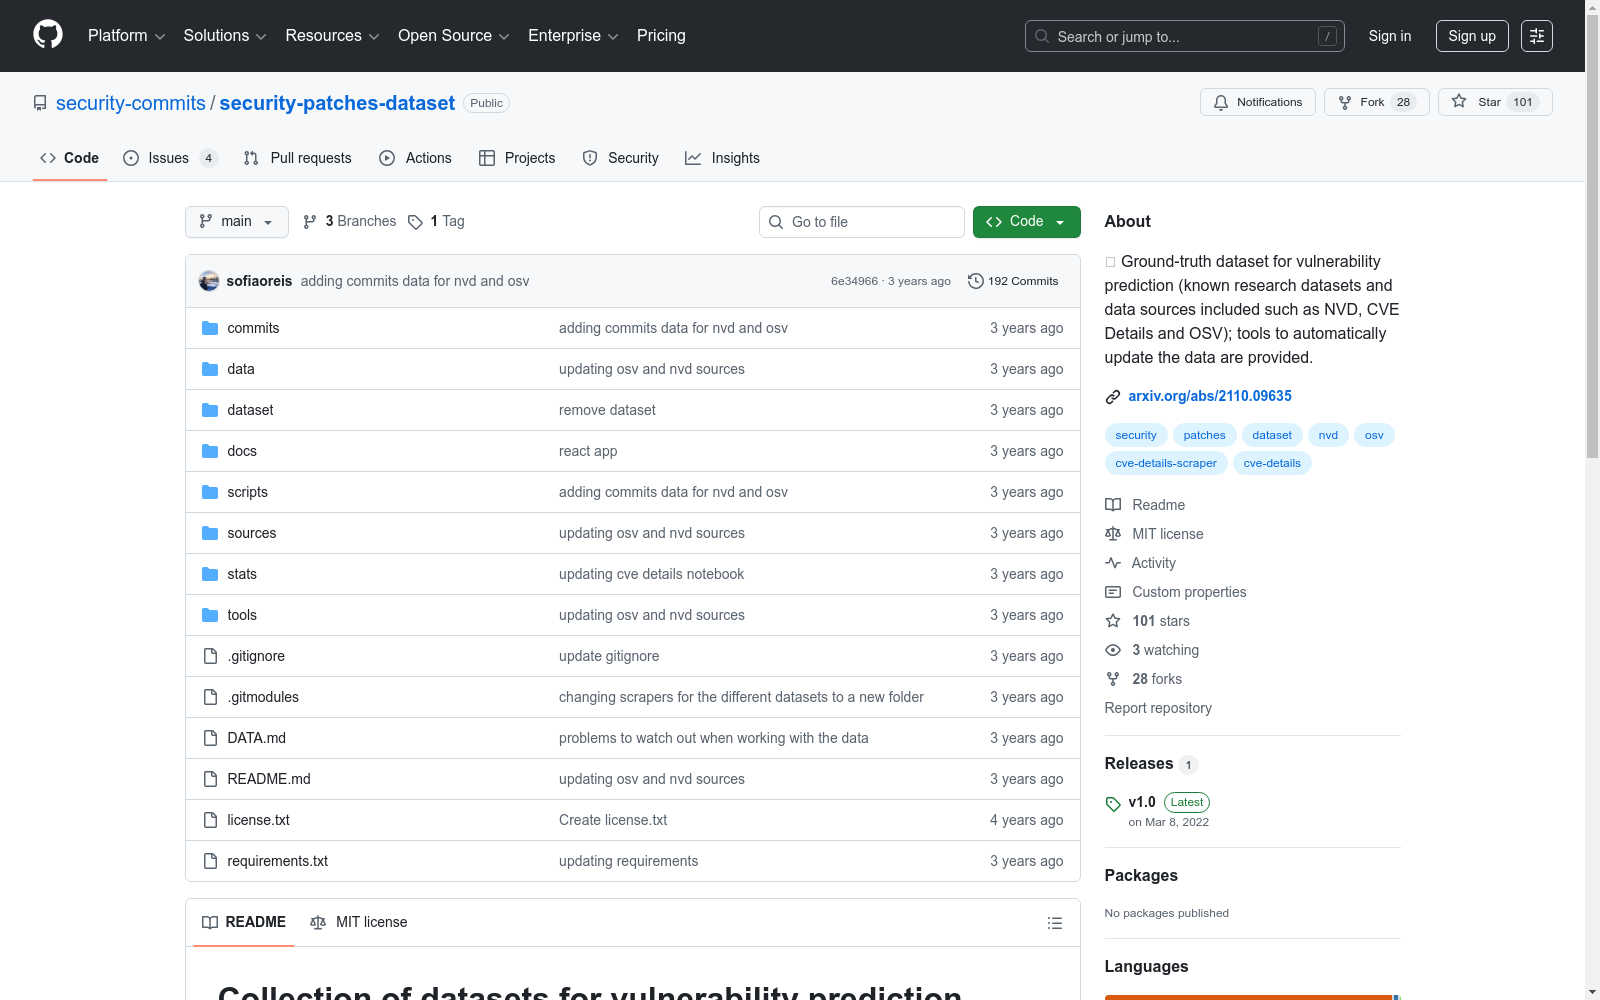Click sofiaoreis avatar image
This screenshot has height=1000, width=1600.
click(209, 281)
